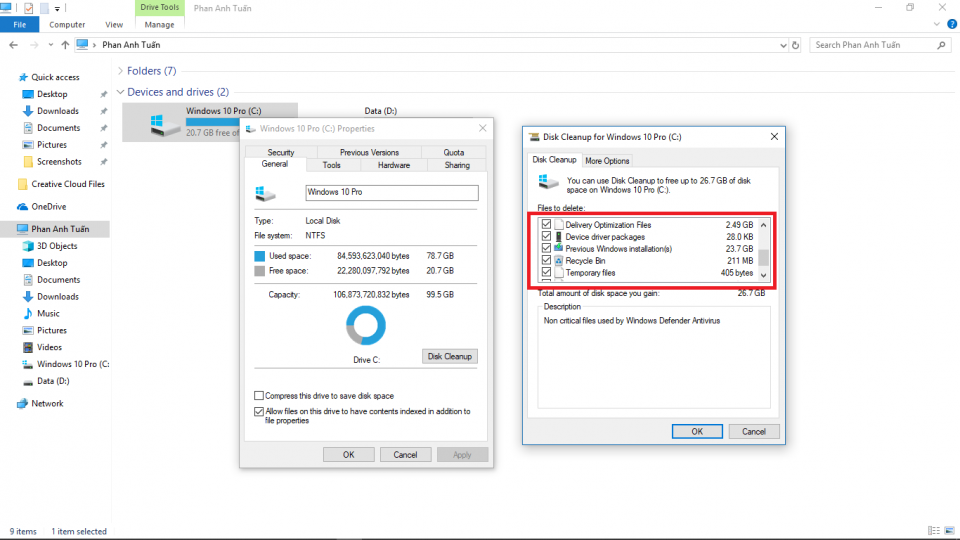This screenshot has height=540, width=960.
Task: Click Cancel in the Properties dialog
Action: point(405,455)
